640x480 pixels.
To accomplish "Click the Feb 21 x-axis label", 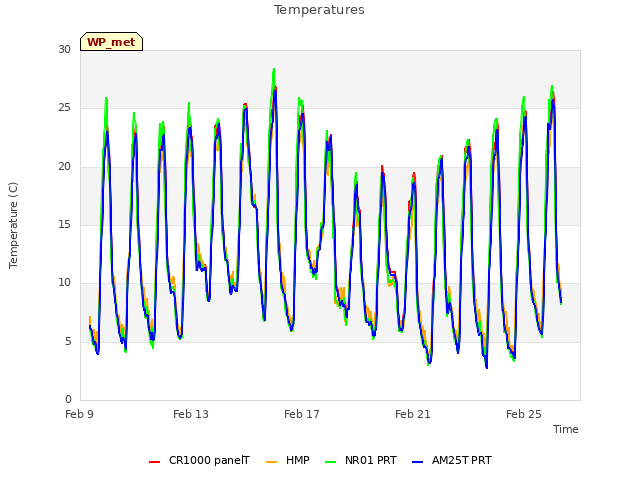I will pyautogui.click(x=413, y=414).
